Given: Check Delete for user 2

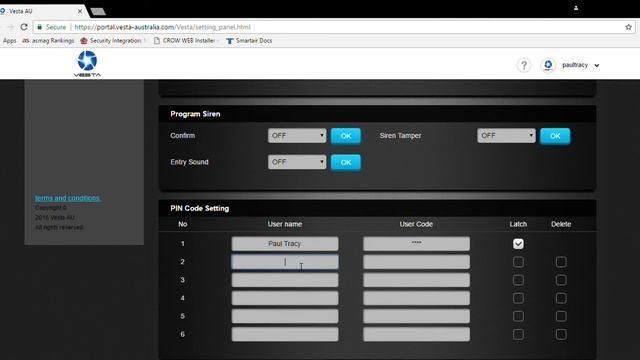Looking at the screenshot, I should coord(561,262).
